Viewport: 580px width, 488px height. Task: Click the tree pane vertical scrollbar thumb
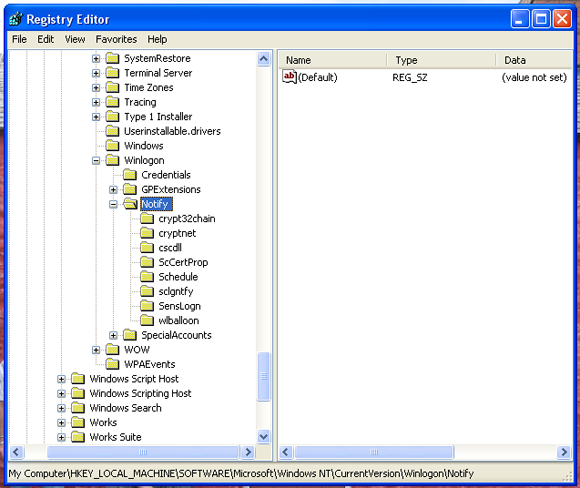tap(264, 376)
